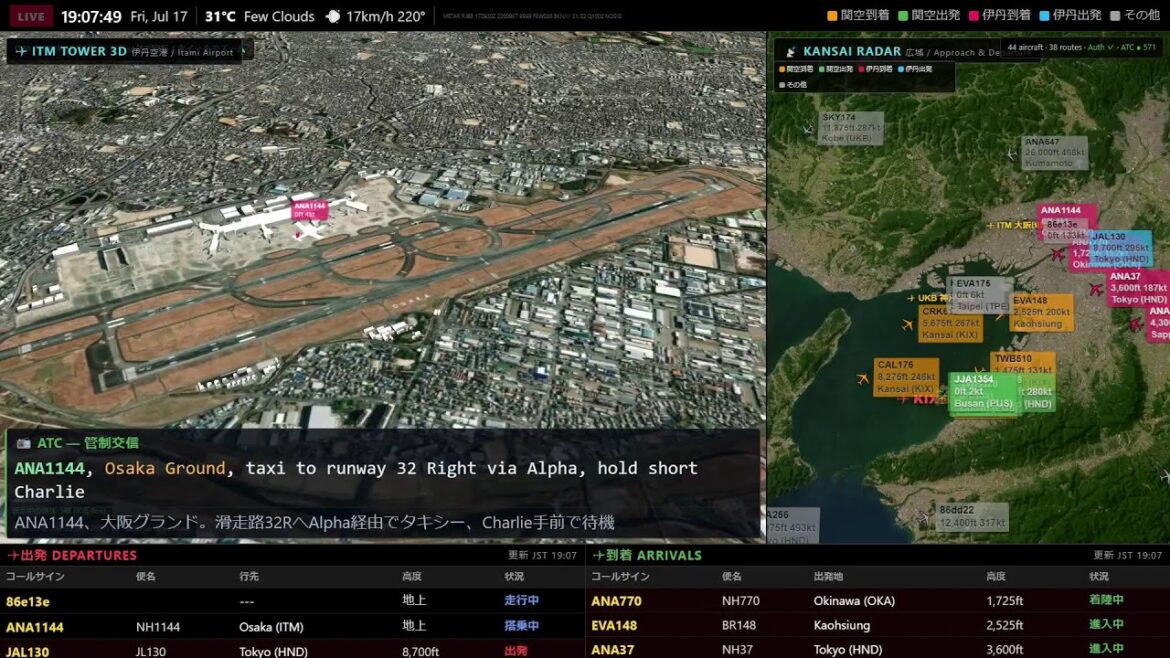
Task: Toggle 関空出発 green legend in top bar
Action: pos(929,16)
